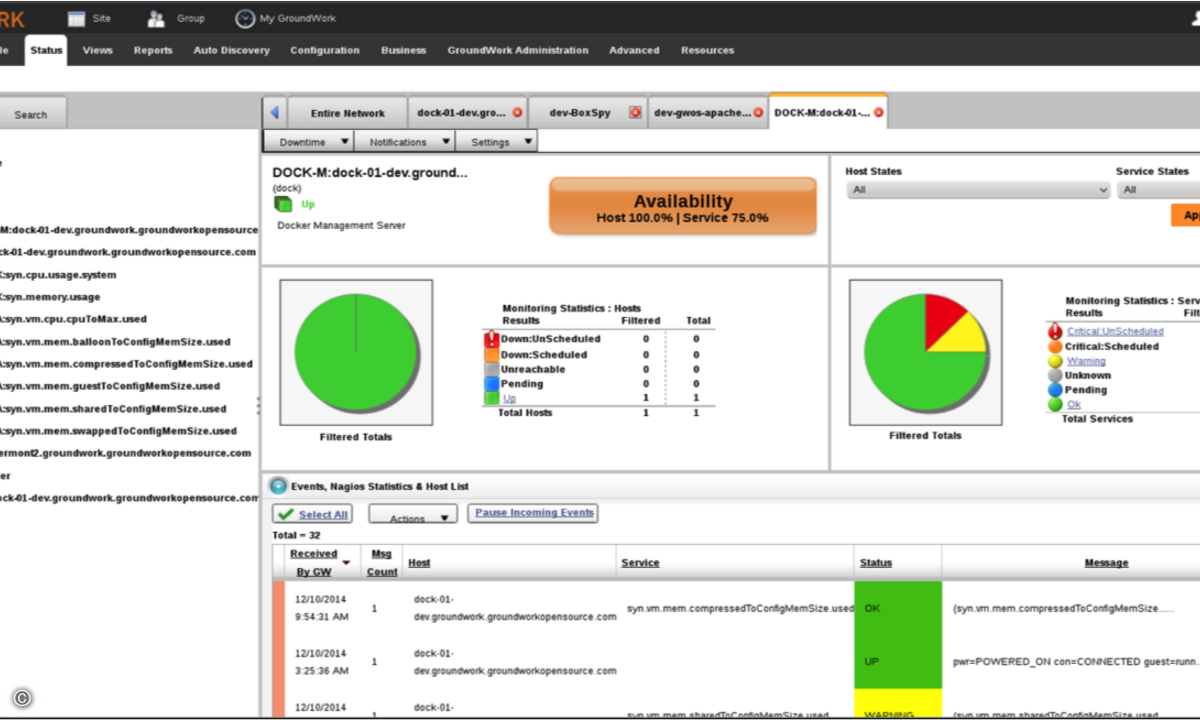Click the blue tab scroll-left arrow
The height and width of the screenshot is (720, 1200).
[274, 113]
